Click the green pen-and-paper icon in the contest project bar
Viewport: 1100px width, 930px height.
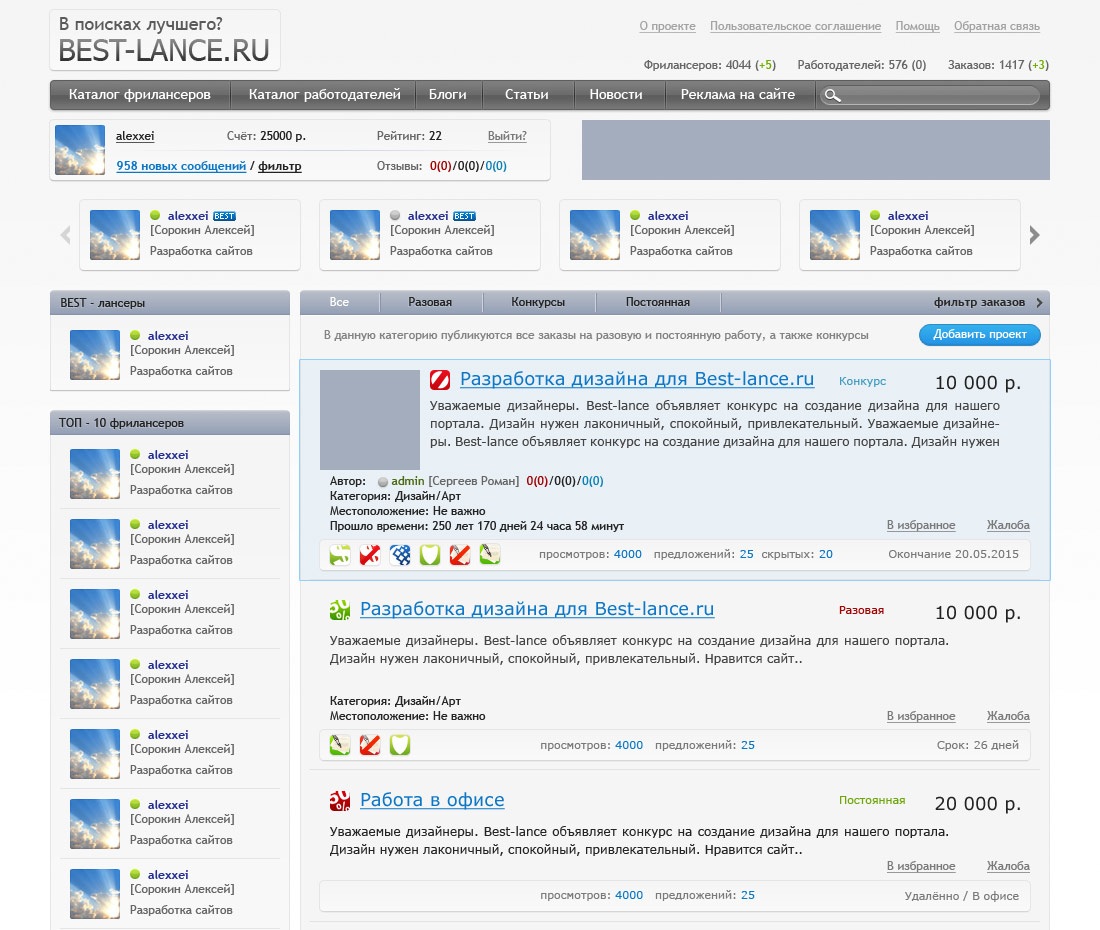[x=490, y=555]
